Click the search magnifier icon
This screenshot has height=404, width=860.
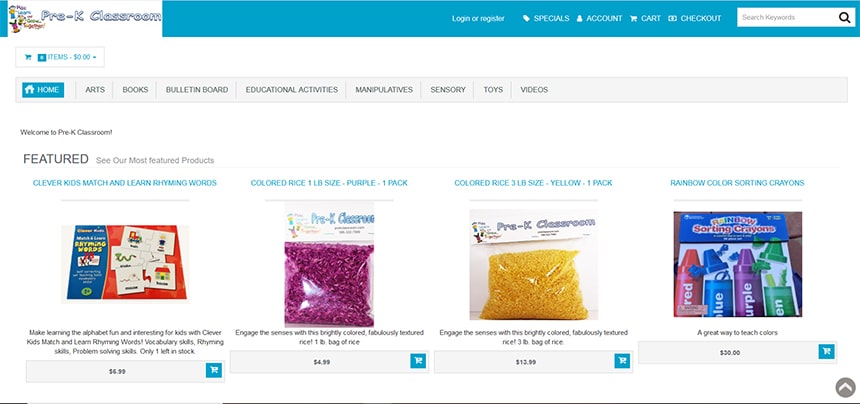pyautogui.click(x=845, y=18)
